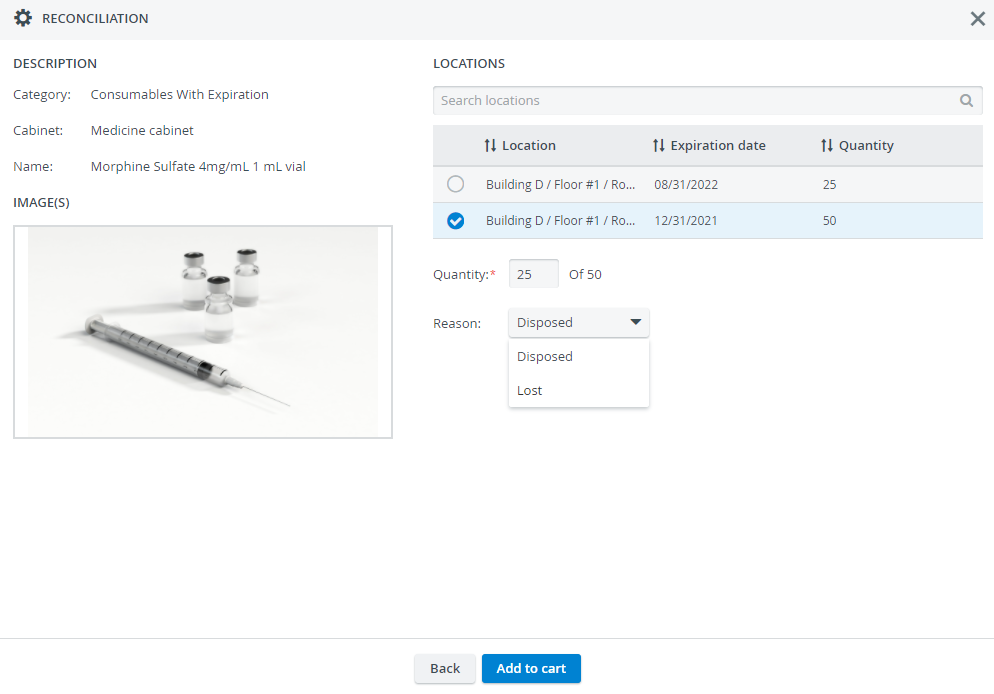The image size is (994, 694).
Task: Click Add to cart button
Action: coord(531,669)
